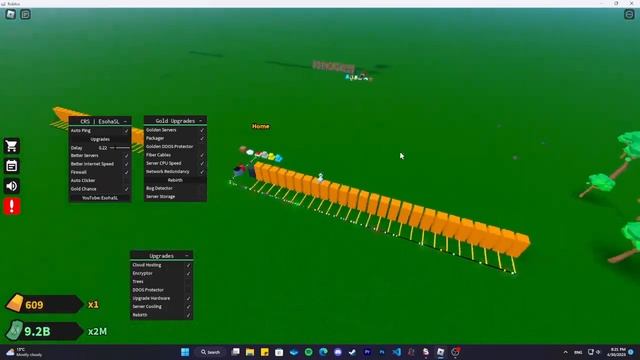Toggle the Upgrade Hardware checkbox
640x360 pixels.
tap(188, 298)
